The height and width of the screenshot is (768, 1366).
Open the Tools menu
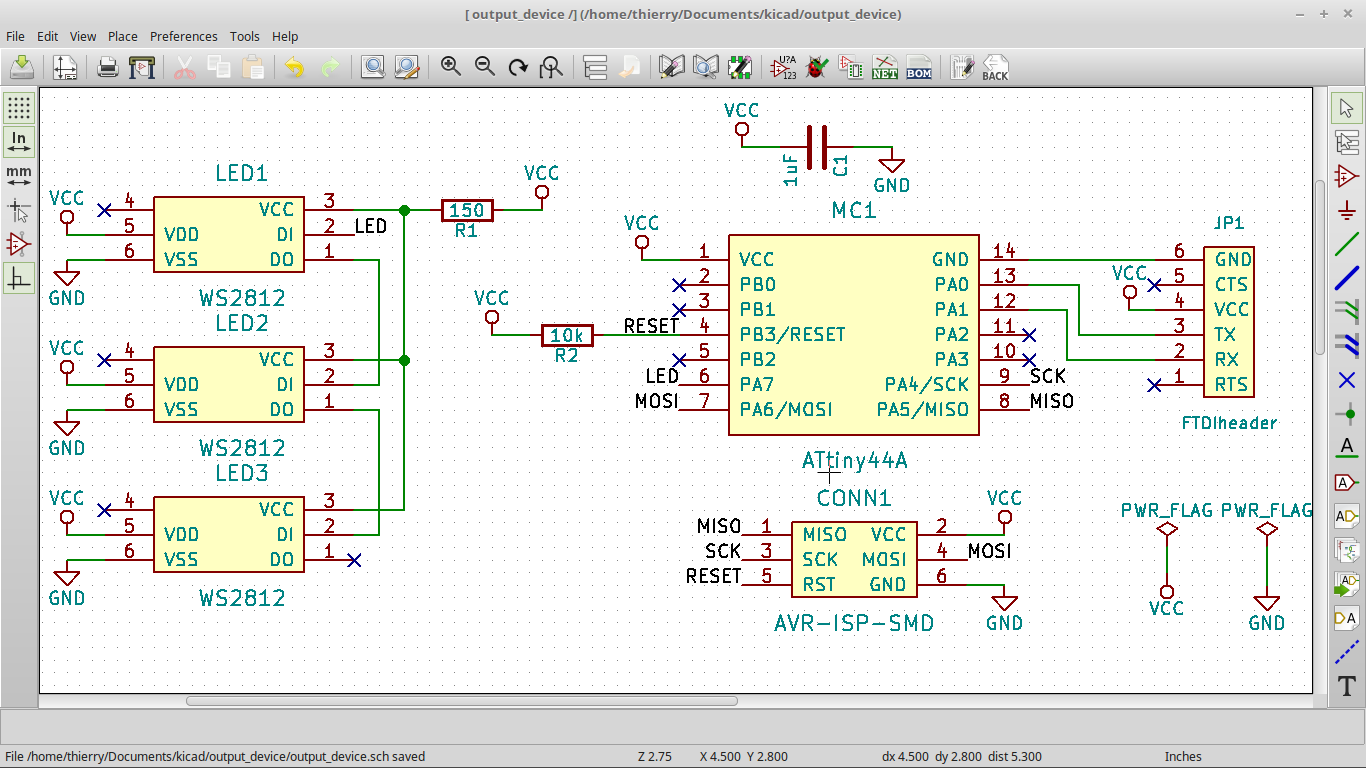[245, 36]
